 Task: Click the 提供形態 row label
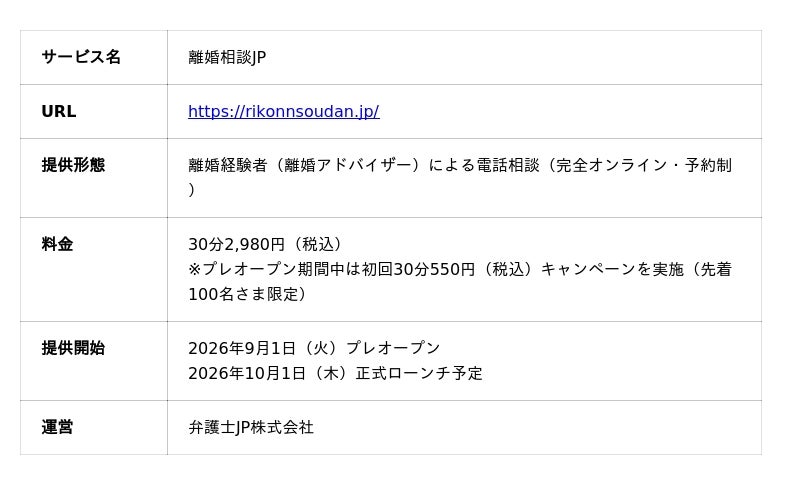[73, 165]
